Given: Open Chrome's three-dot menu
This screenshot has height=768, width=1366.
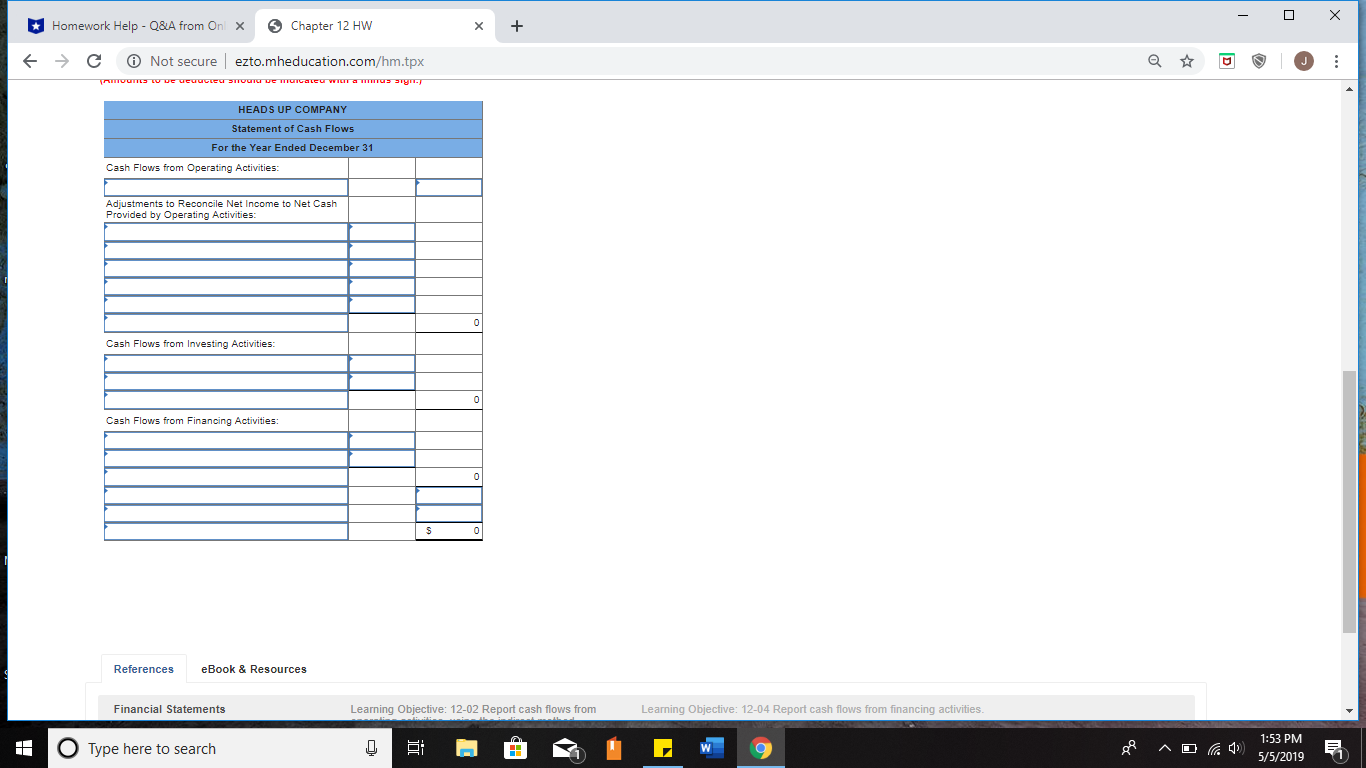Looking at the screenshot, I should (1337, 61).
